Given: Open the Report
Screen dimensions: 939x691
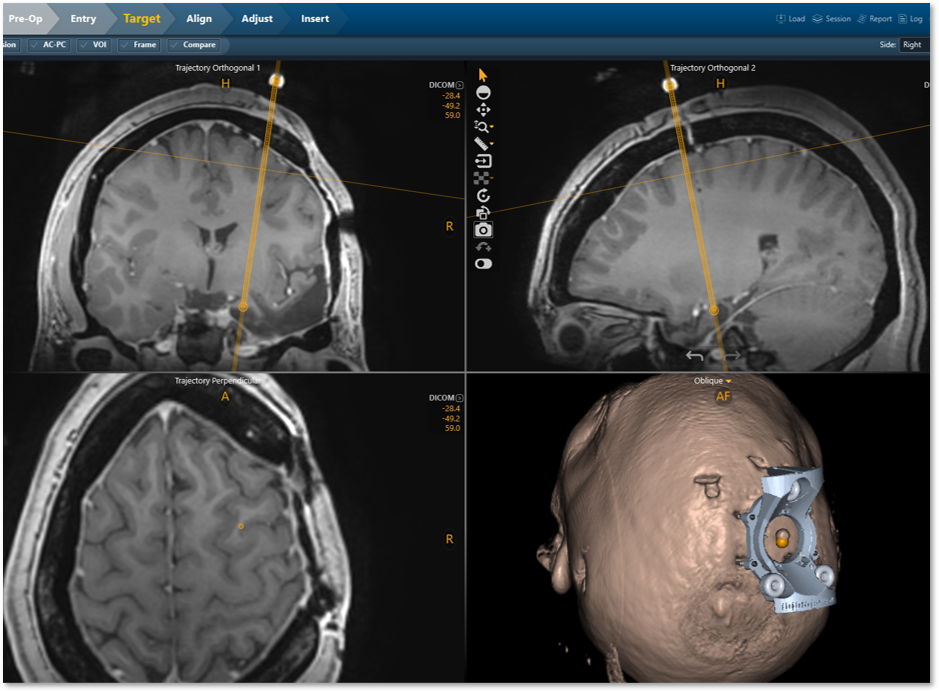Looking at the screenshot, I should (874, 19).
